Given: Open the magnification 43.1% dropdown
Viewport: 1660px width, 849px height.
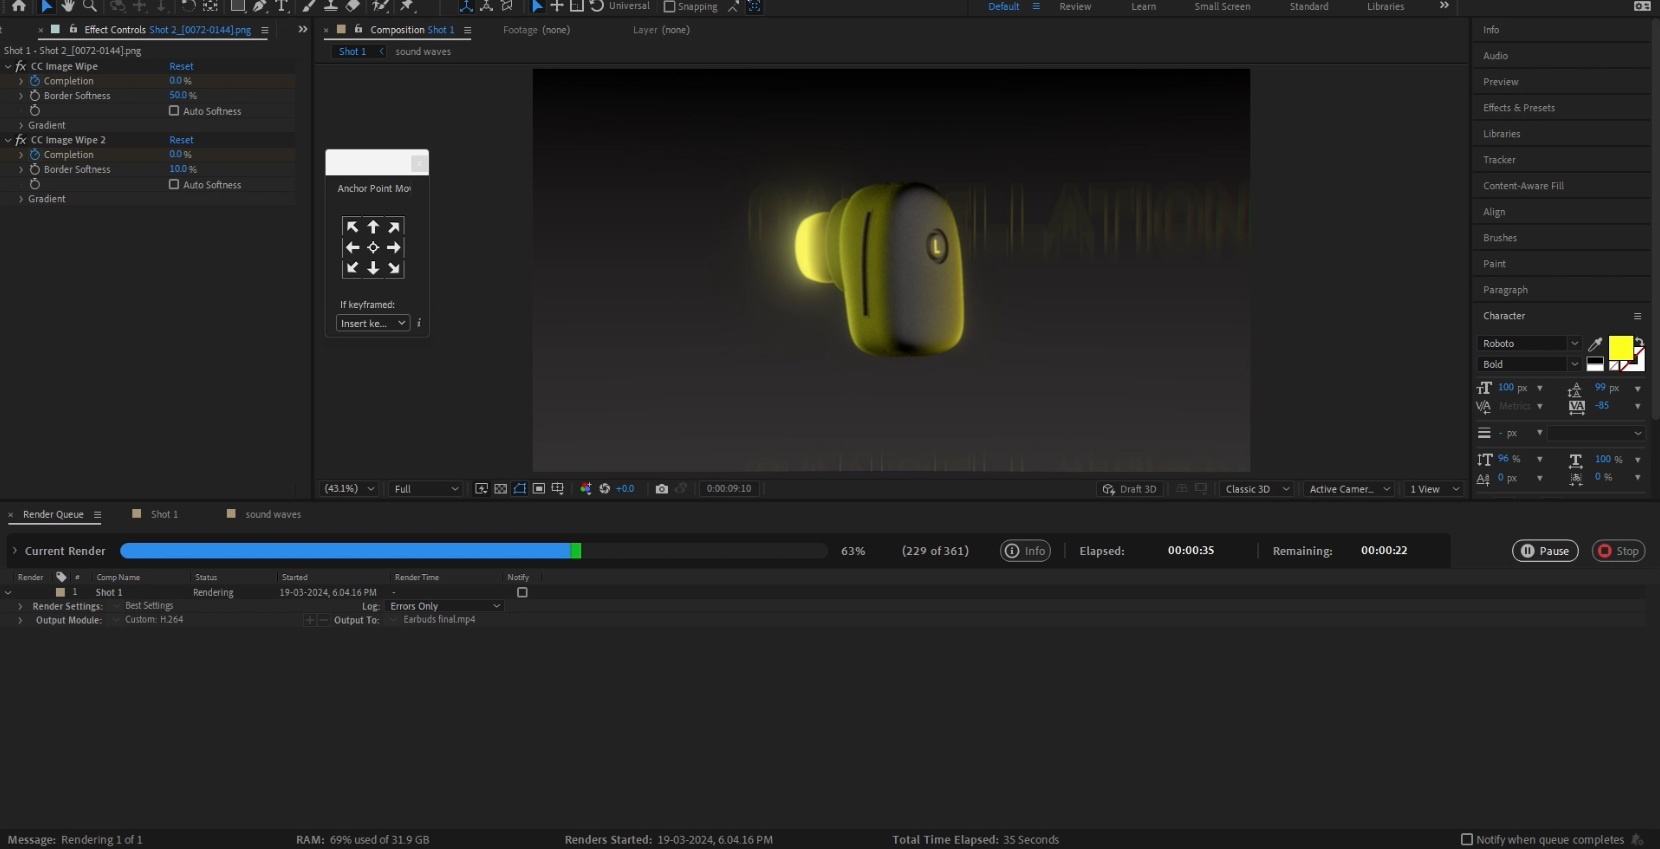Looking at the screenshot, I should coord(349,489).
